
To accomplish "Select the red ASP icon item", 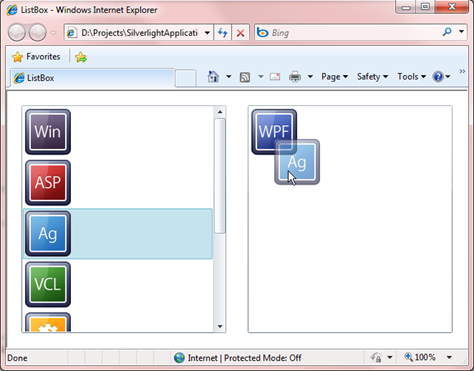I will tap(48, 183).
